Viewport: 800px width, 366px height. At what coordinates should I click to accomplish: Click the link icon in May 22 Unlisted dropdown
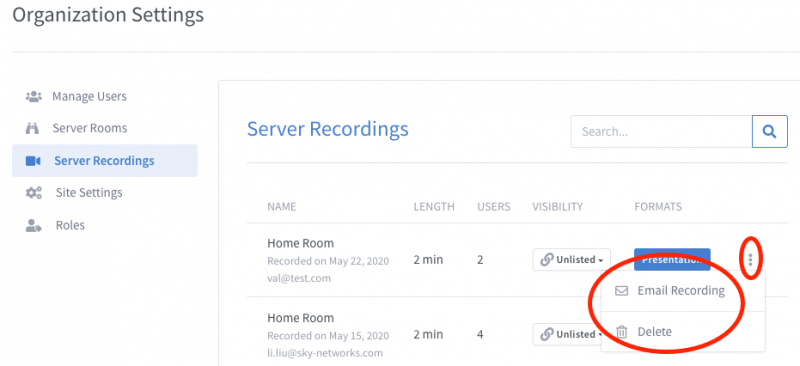point(546,259)
